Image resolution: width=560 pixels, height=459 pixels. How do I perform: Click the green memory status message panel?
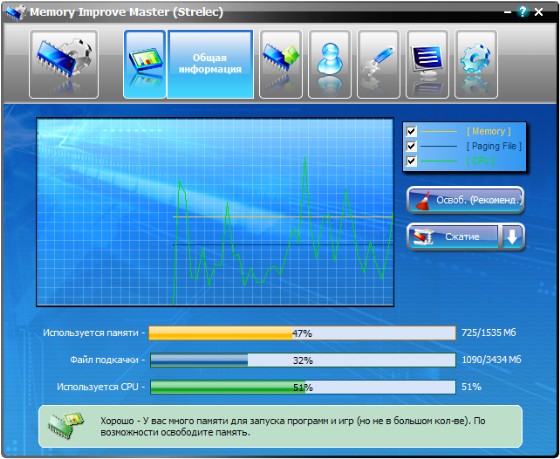(x=280, y=426)
